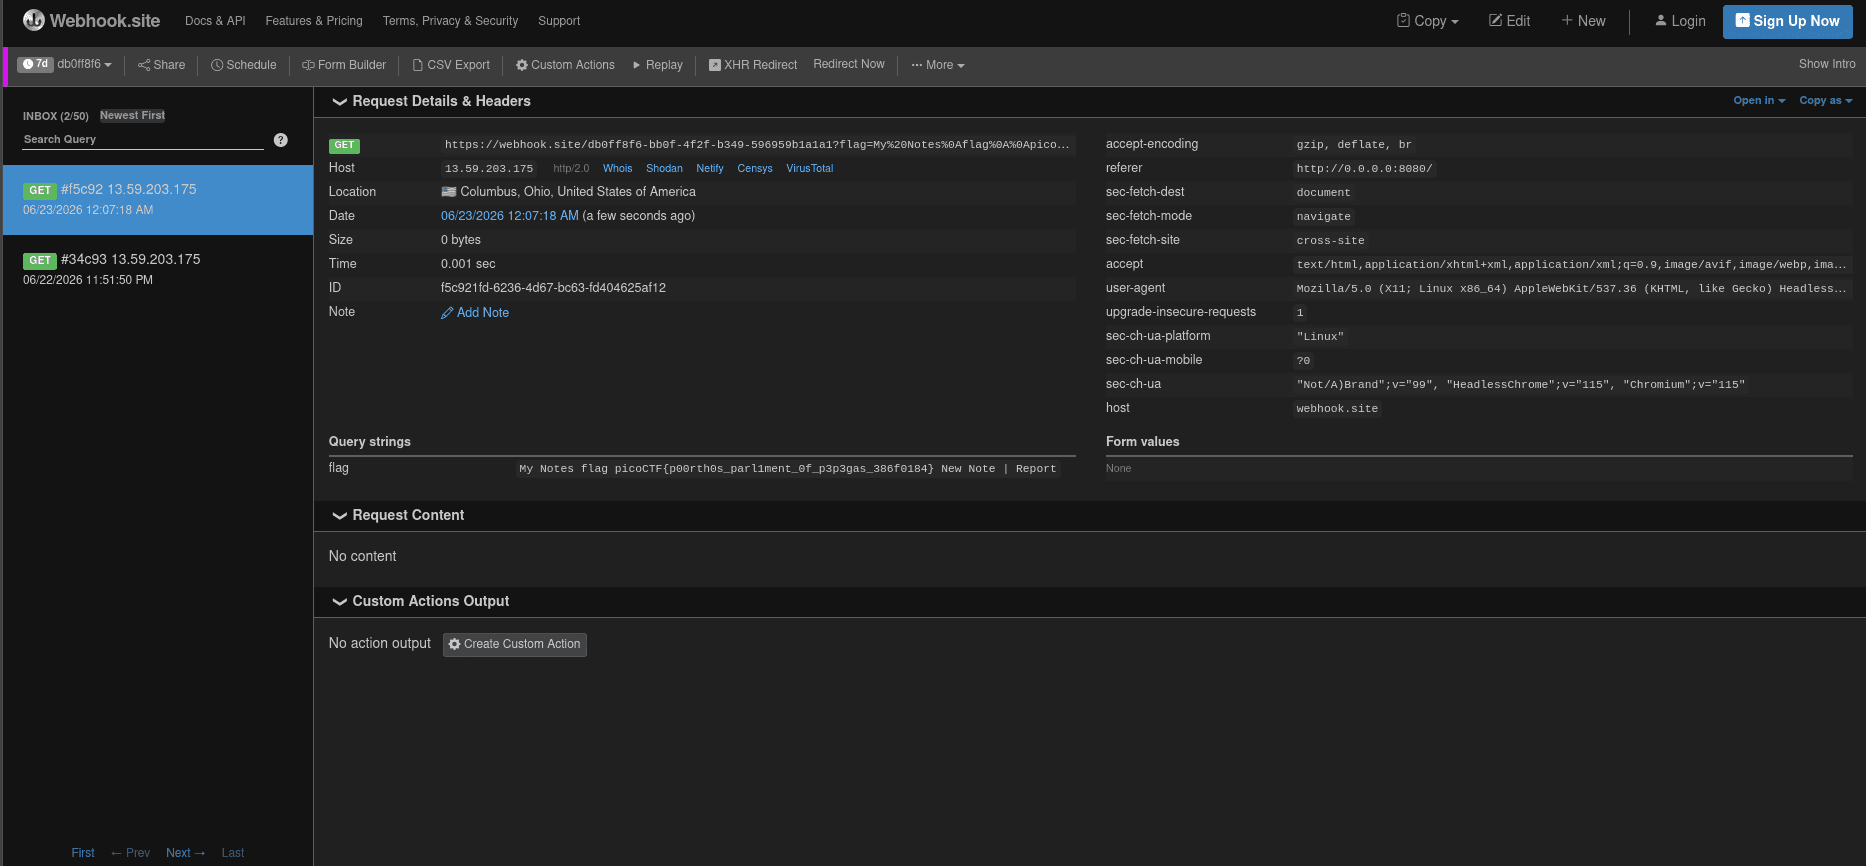Open Terms, Privacy & Security
This screenshot has width=1866, height=866.
[x=450, y=21]
